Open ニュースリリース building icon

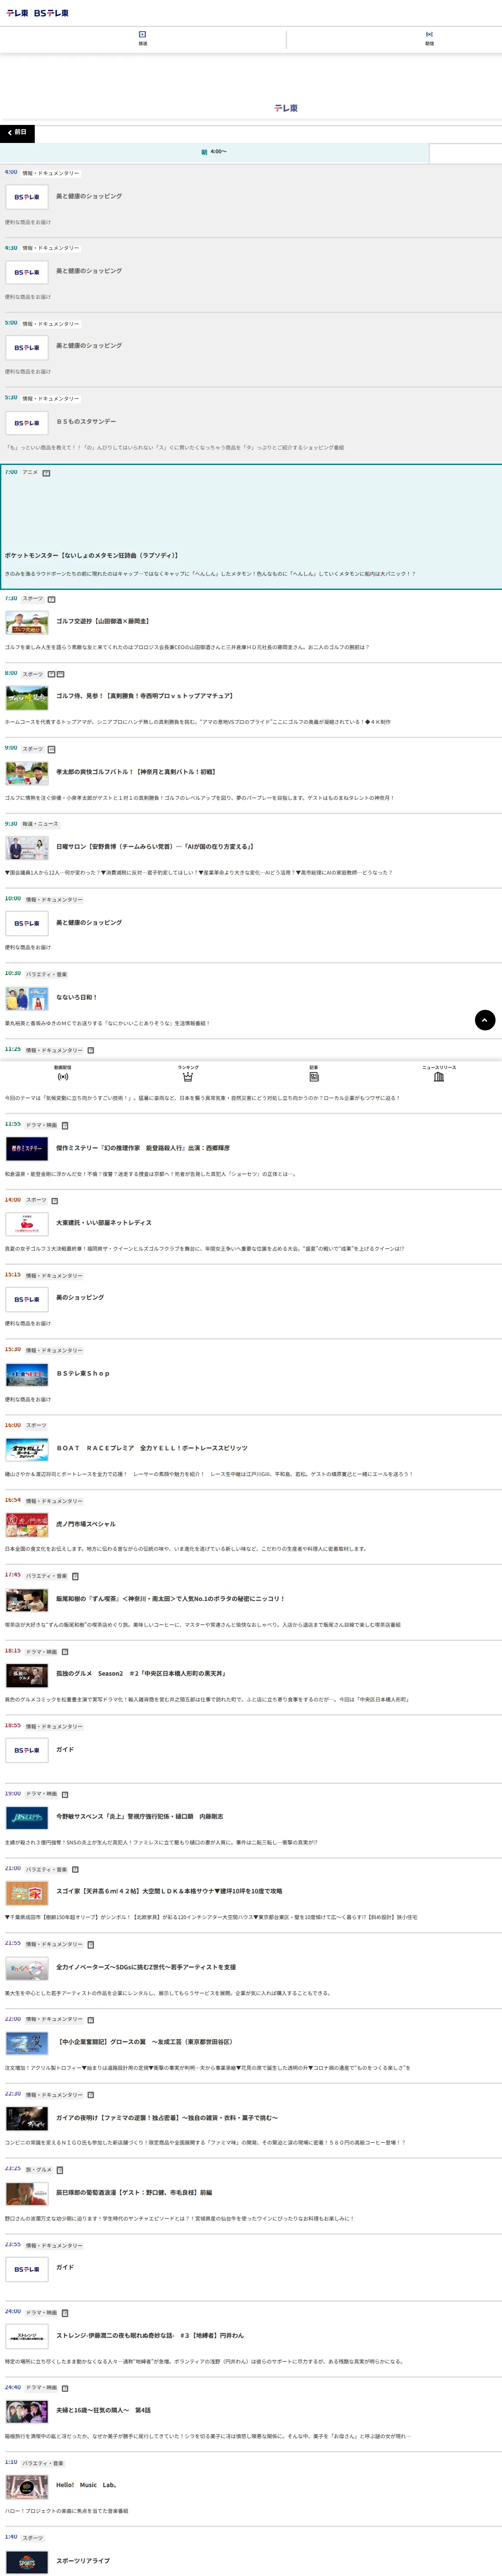point(439,1073)
